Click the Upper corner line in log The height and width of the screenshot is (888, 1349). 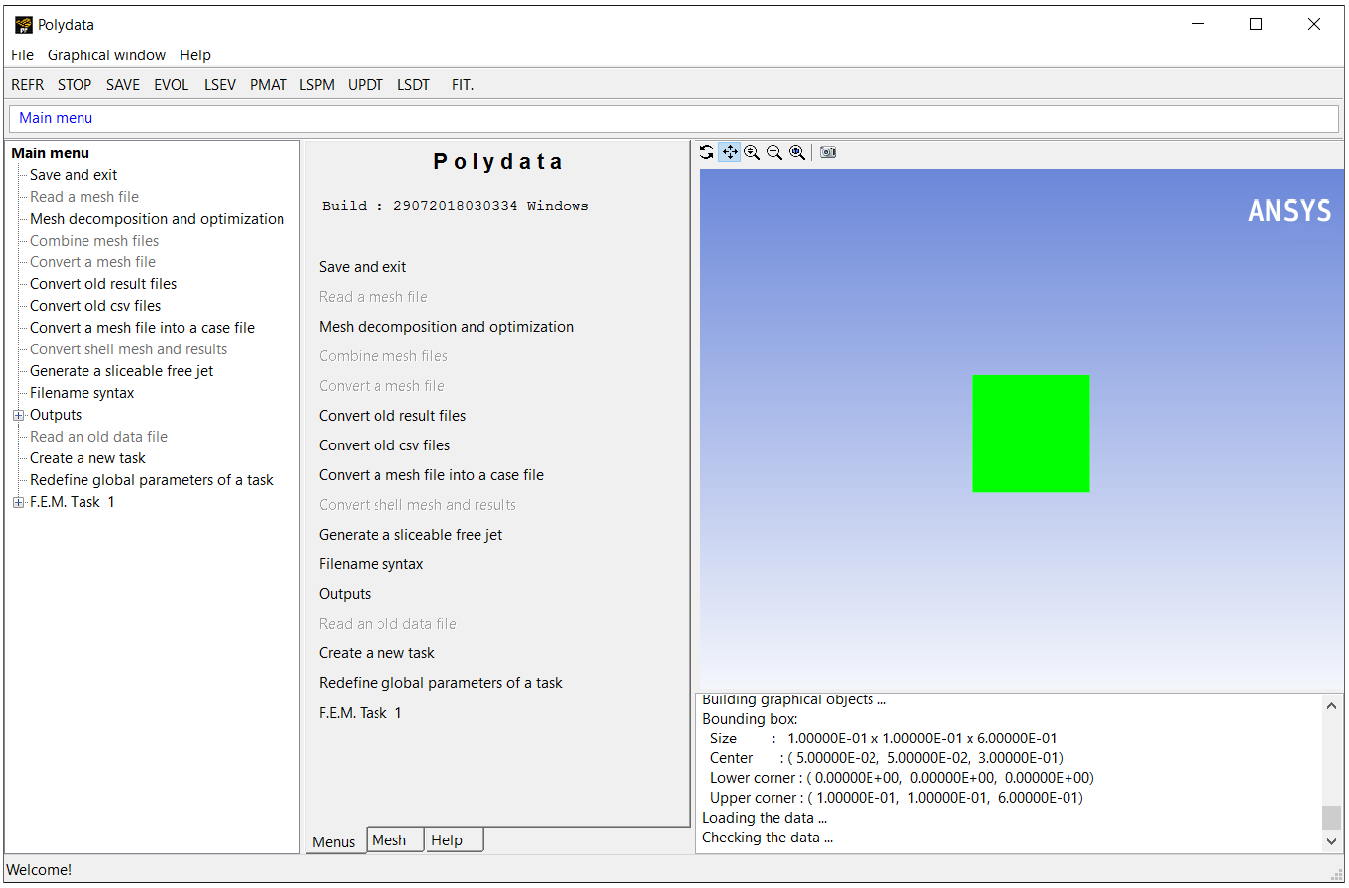(x=896, y=798)
